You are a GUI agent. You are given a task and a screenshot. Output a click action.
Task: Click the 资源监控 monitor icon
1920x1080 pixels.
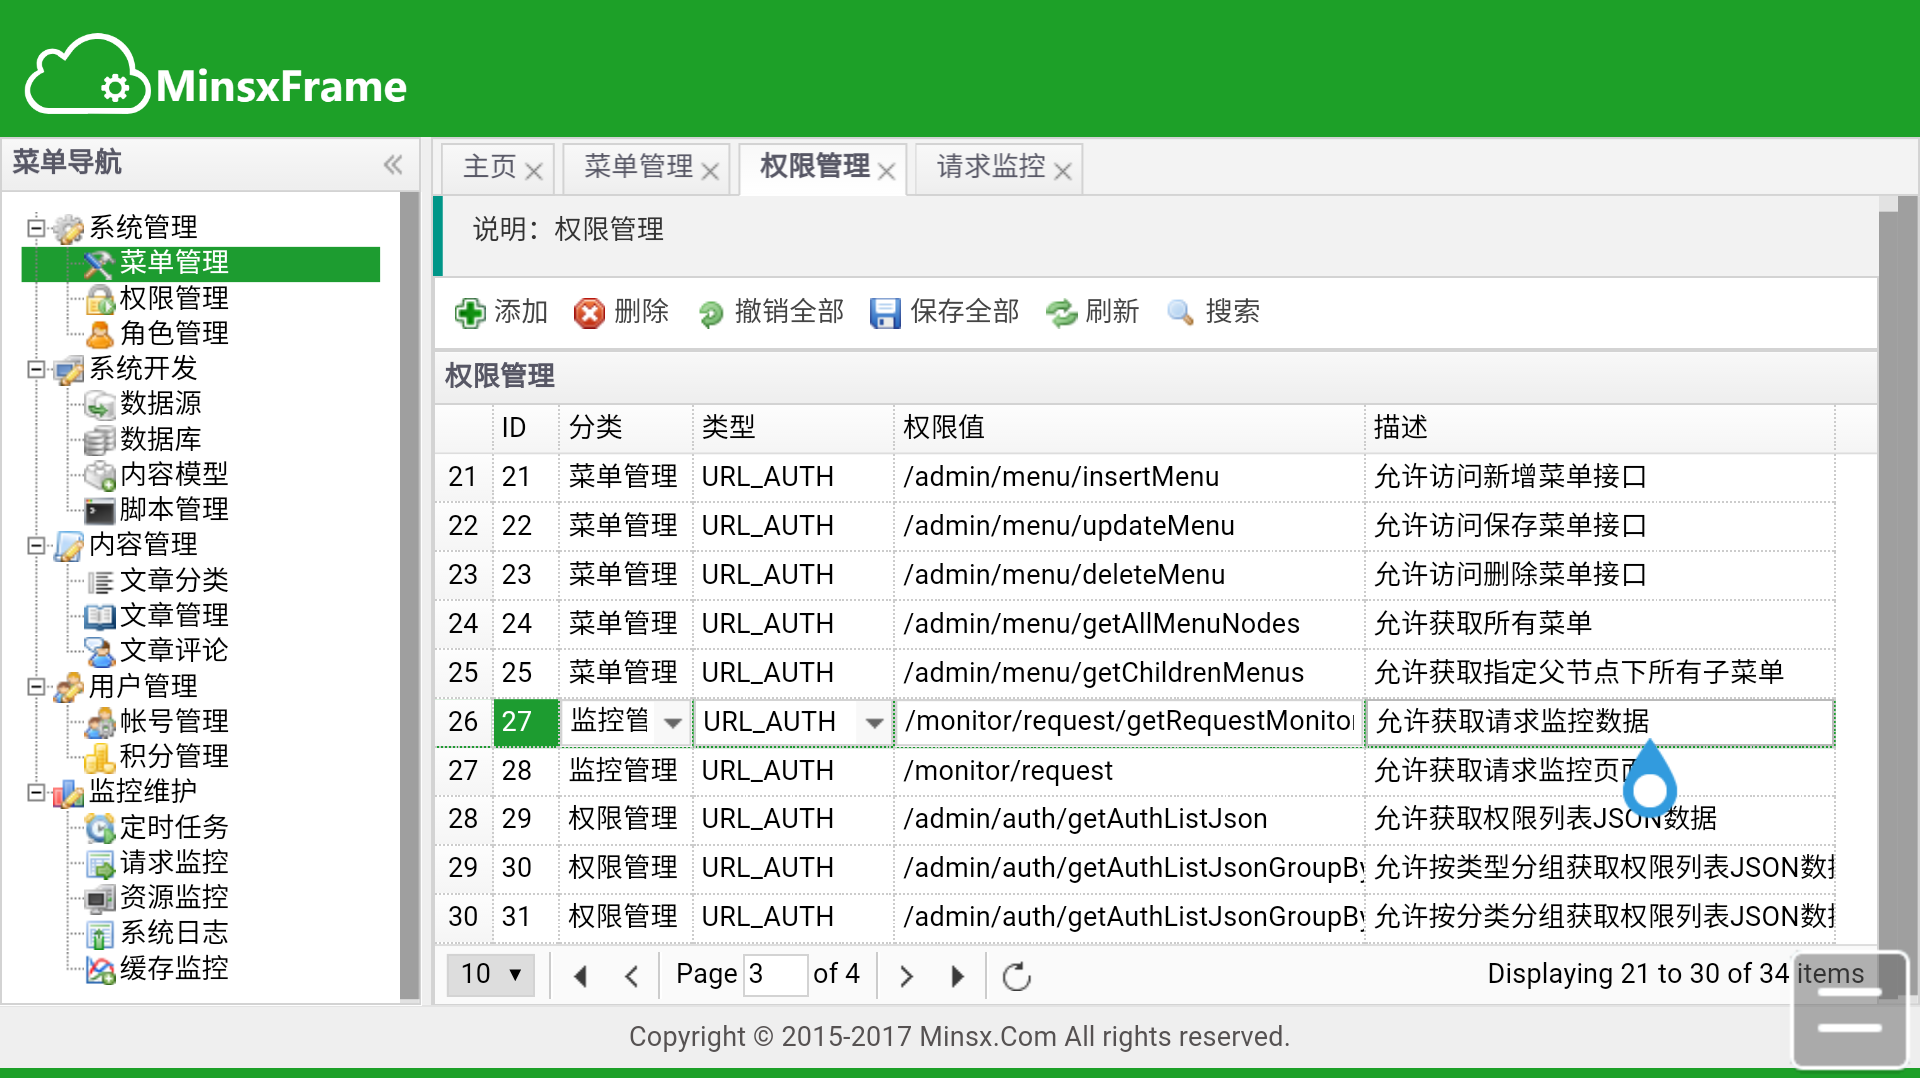(x=99, y=899)
